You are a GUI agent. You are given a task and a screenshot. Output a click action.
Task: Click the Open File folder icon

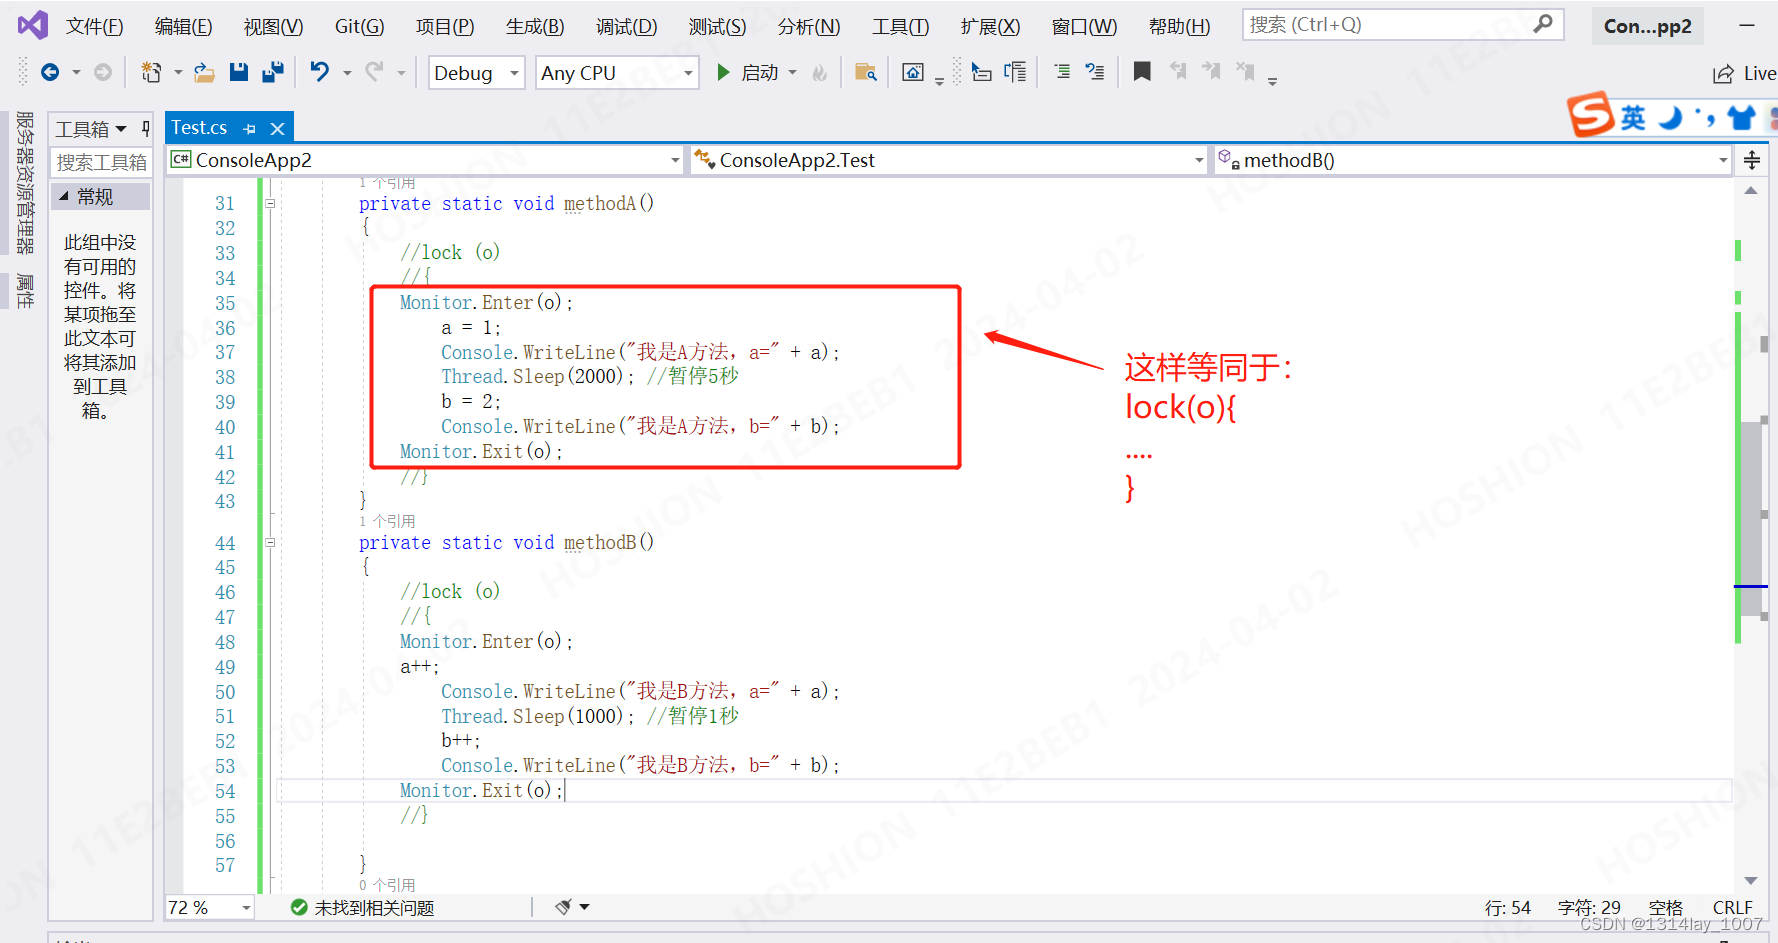[204, 72]
